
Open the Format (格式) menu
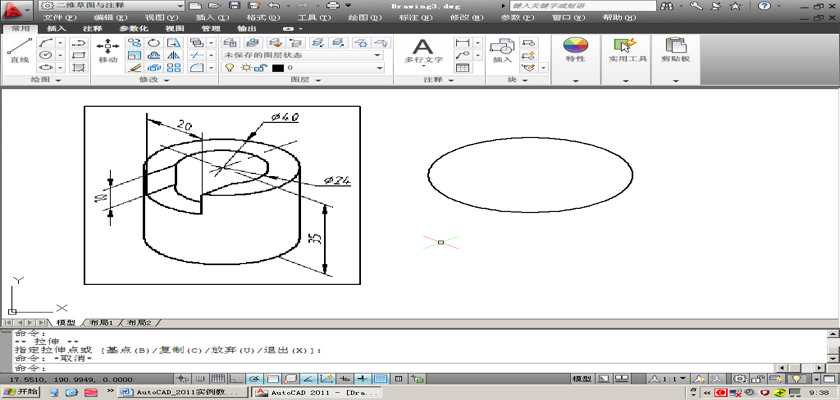259,18
